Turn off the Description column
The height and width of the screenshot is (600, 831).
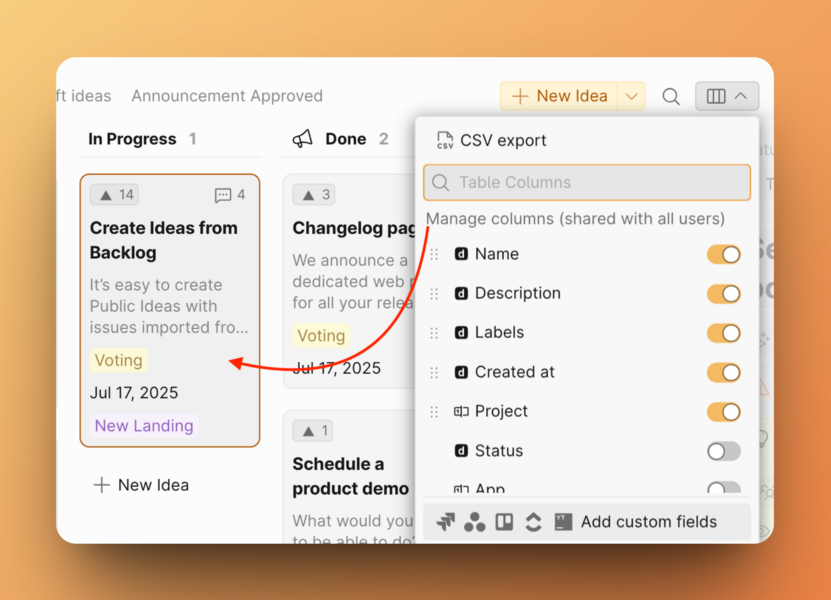click(723, 294)
